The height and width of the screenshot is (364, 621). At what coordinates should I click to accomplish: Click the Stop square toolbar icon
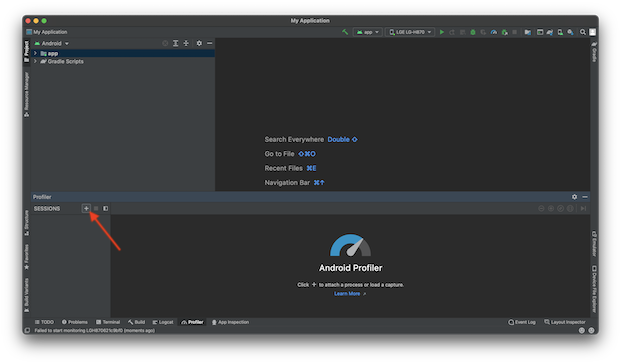[x=514, y=32]
